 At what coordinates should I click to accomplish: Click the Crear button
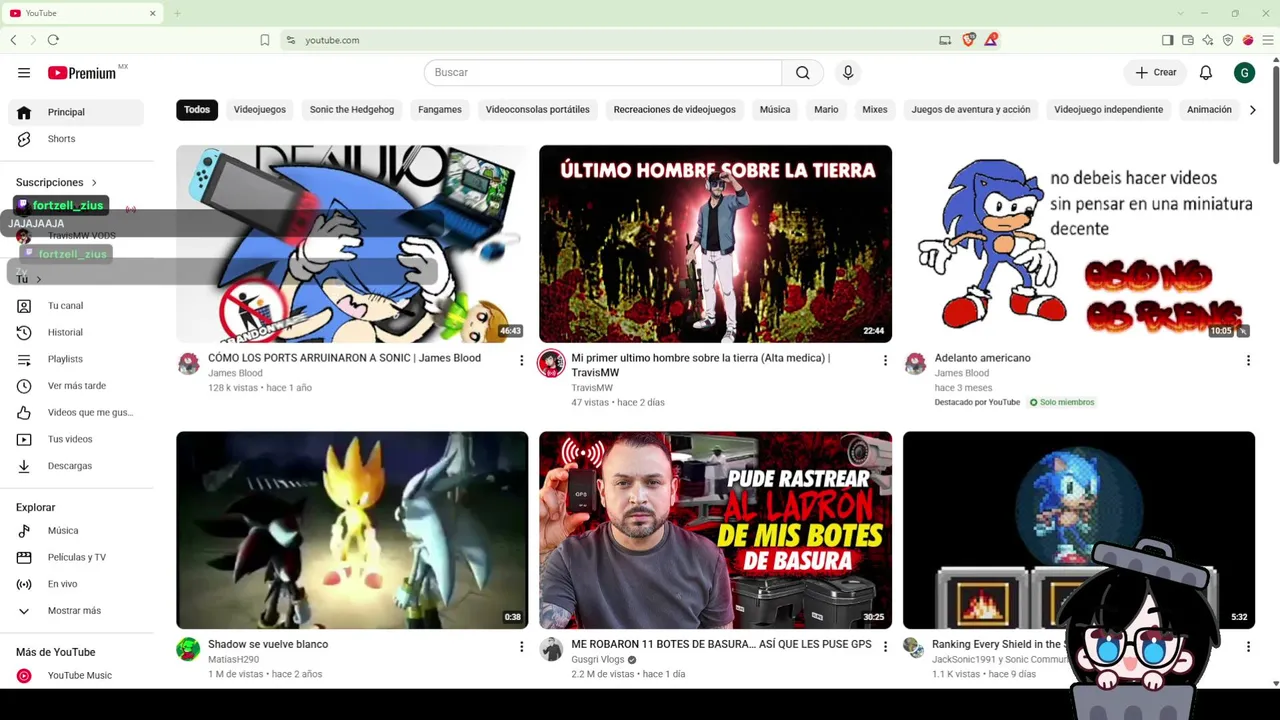click(x=1156, y=73)
